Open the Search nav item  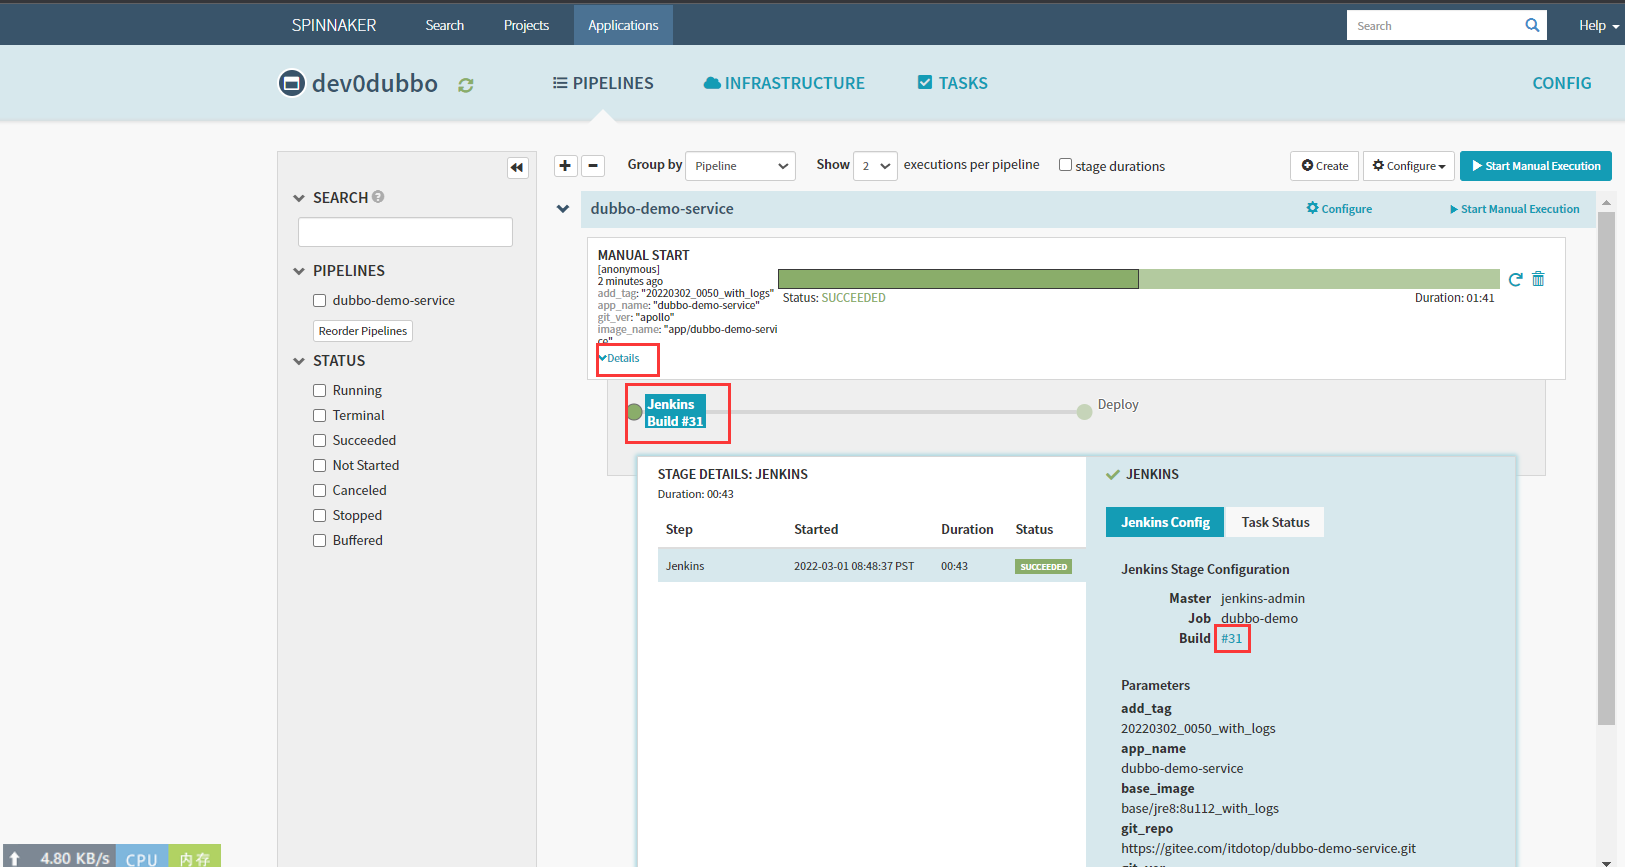point(444,25)
